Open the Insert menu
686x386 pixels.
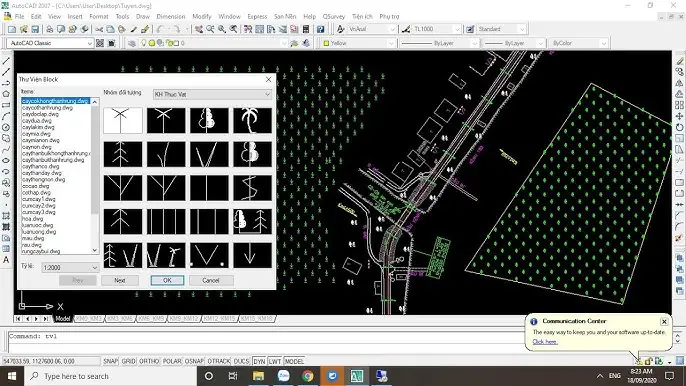pos(75,17)
